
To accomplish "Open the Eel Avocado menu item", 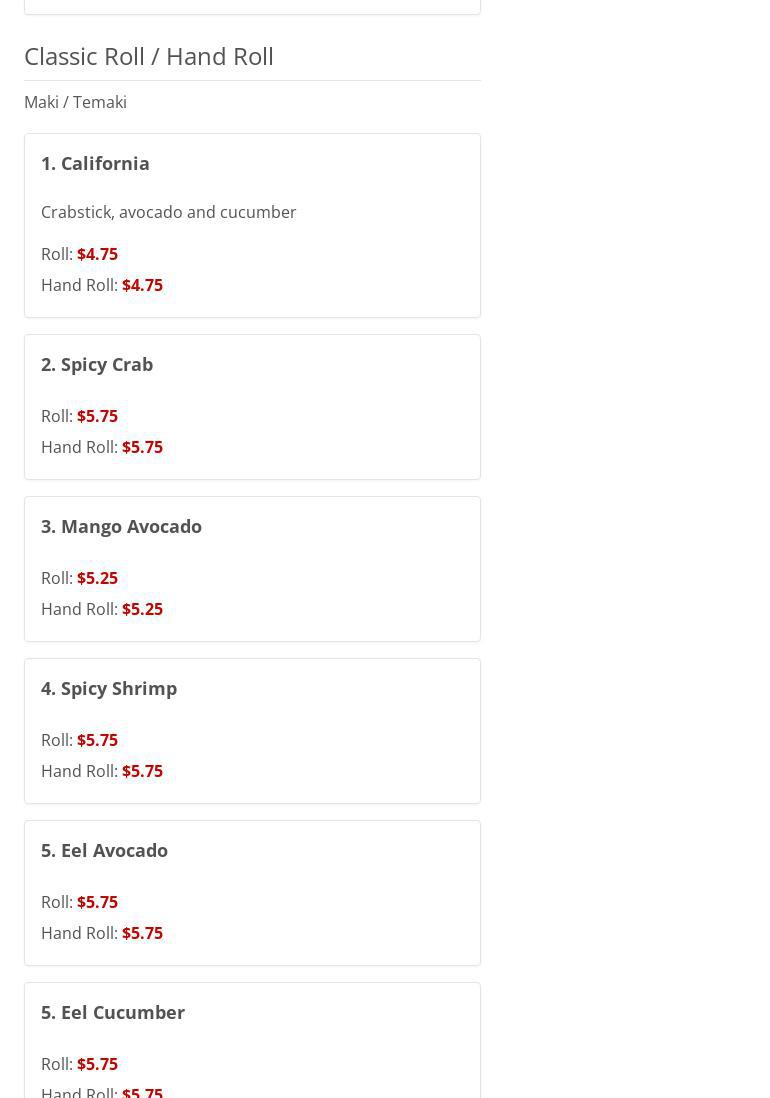I will [x=104, y=850].
